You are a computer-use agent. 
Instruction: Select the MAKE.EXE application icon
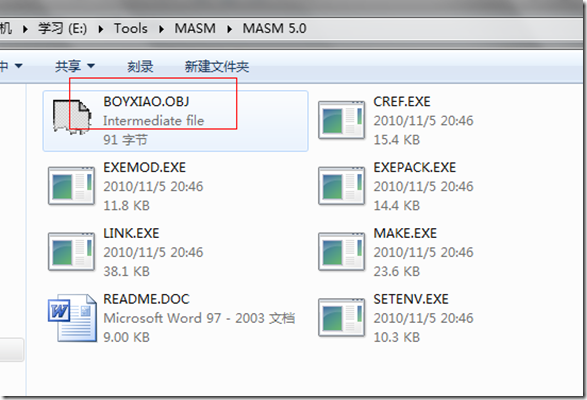coord(341,252)
